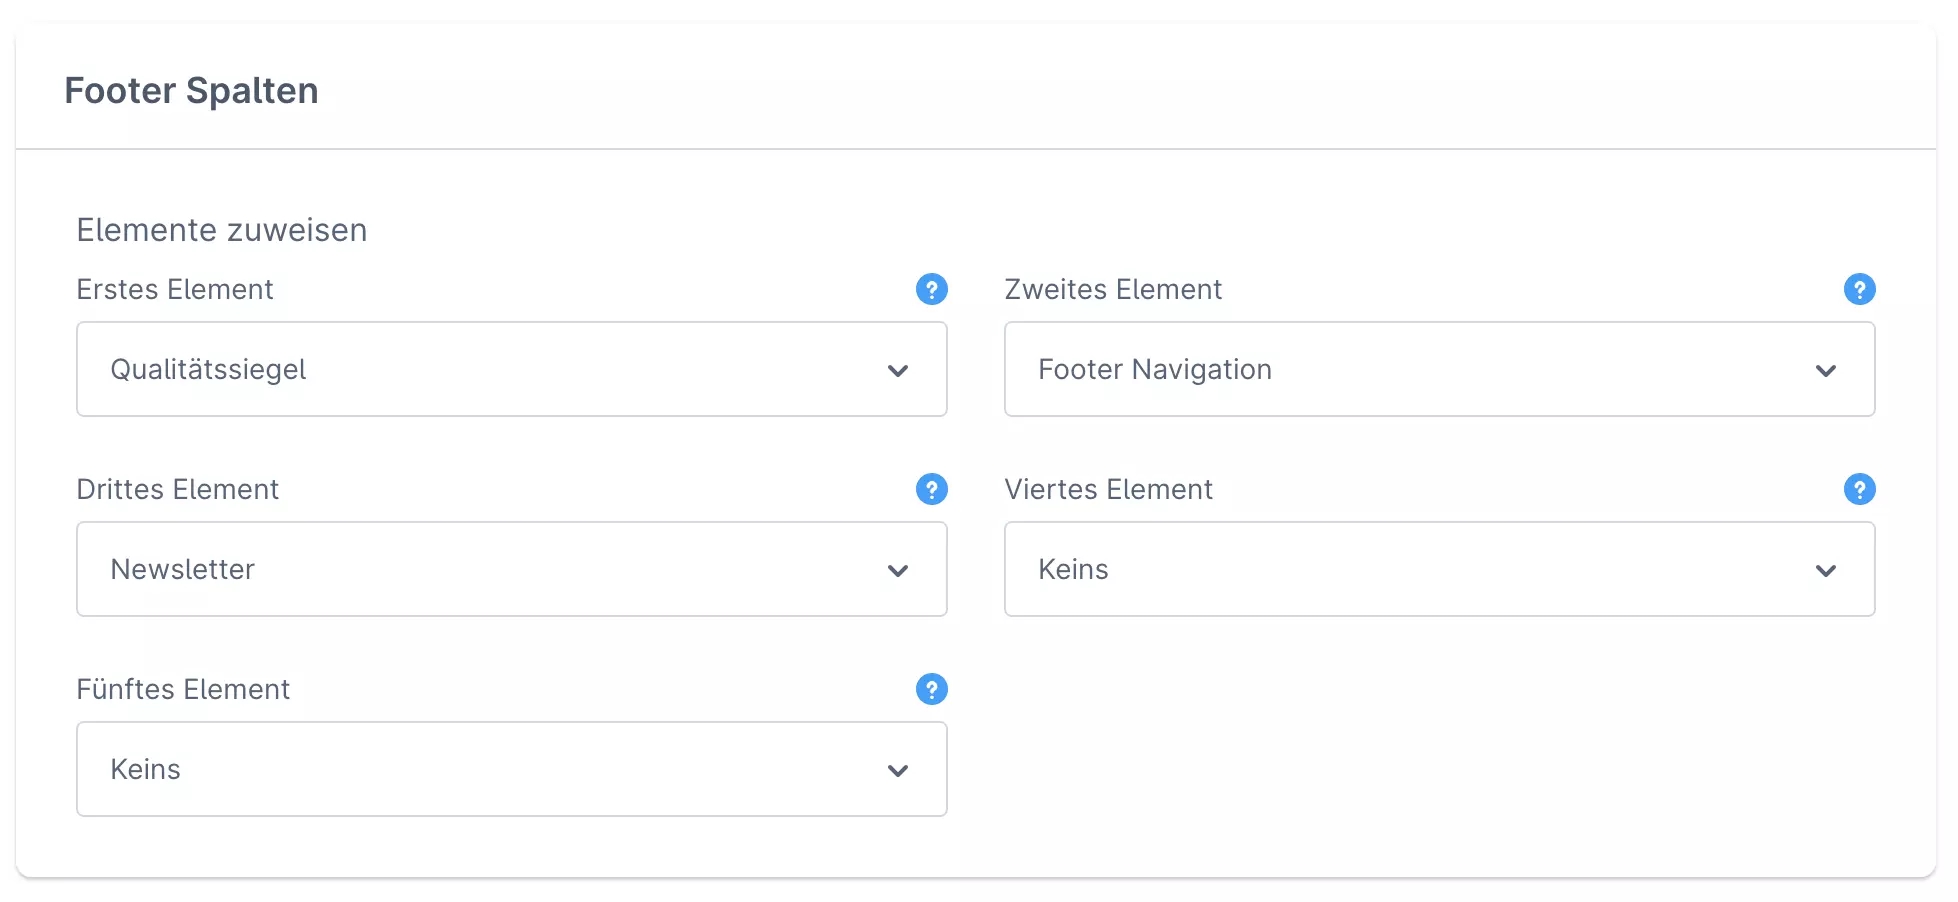This screenshot has width=1958, height=902.
Task: Click chevron arrow in Footer Navigation dropdown
Action: (x=1826, y=370)
